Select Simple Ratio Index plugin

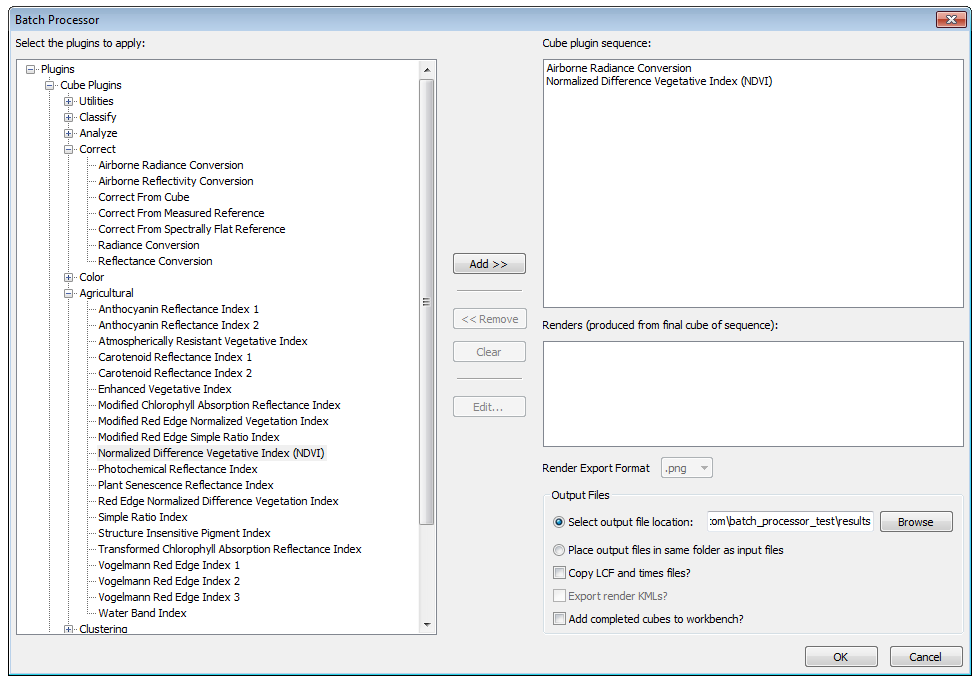pyautogui.click(x=143, y=517)
